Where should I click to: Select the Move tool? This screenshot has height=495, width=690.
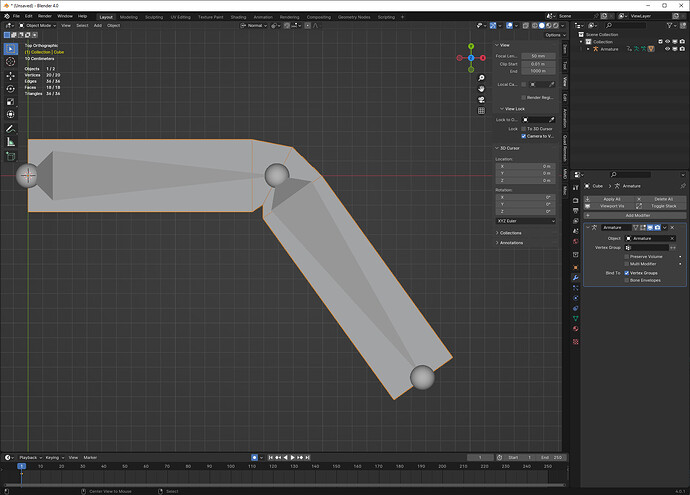[11, 76]
